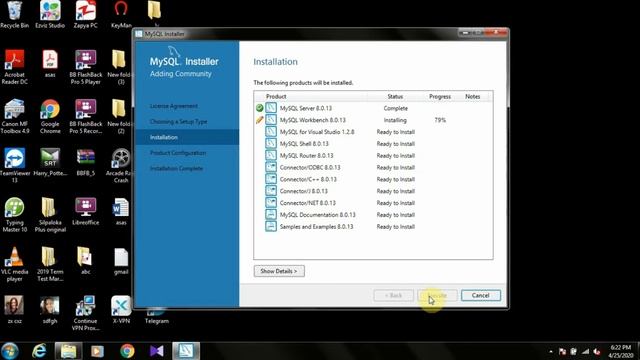The image size is (640, 360).
Task: Click the MySQL Server 8.0.13 product icon
Action: click(x=271, y=108)
